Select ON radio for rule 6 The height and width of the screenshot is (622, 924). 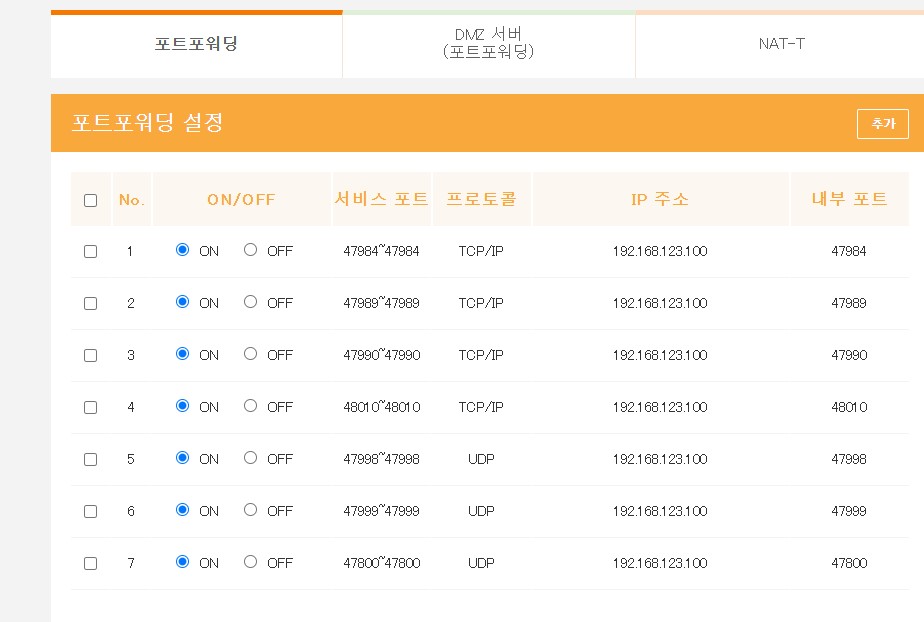click(182, 510)
